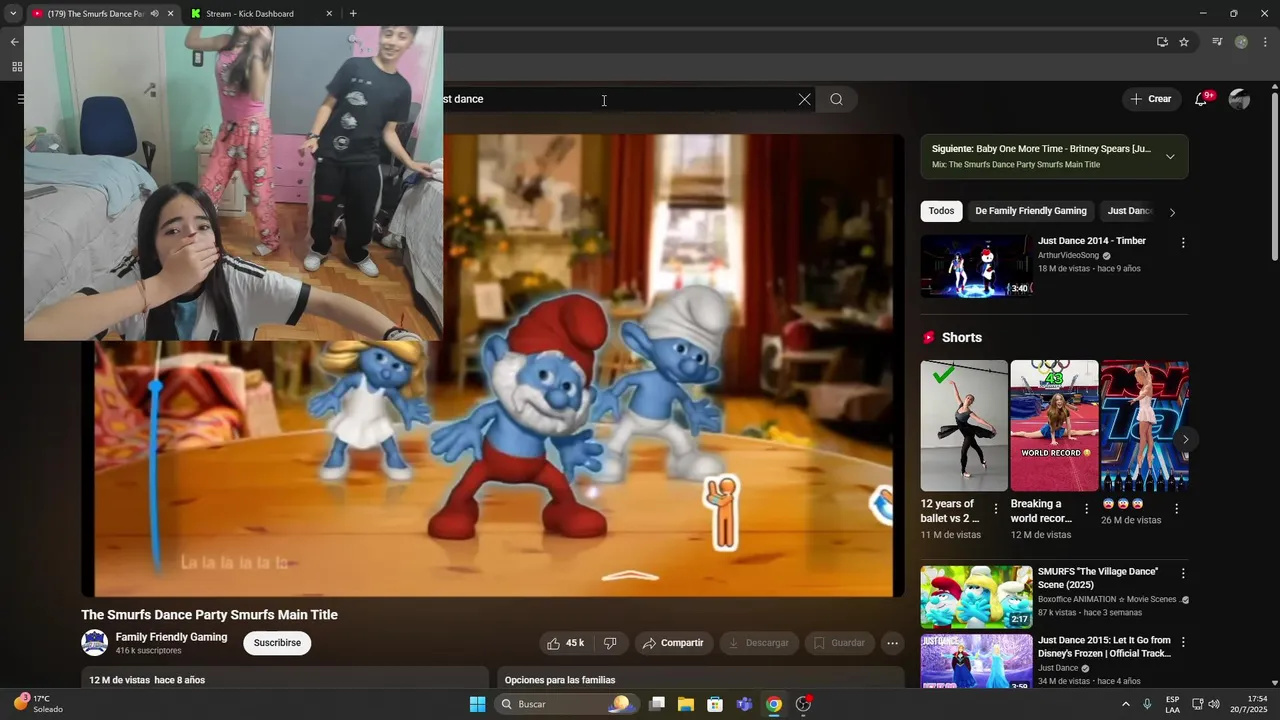Open Just Dance 2015 Let It Go thumbnail
Image resolution: width=1280 pixels, height=720 pixels.
point(976,661)
